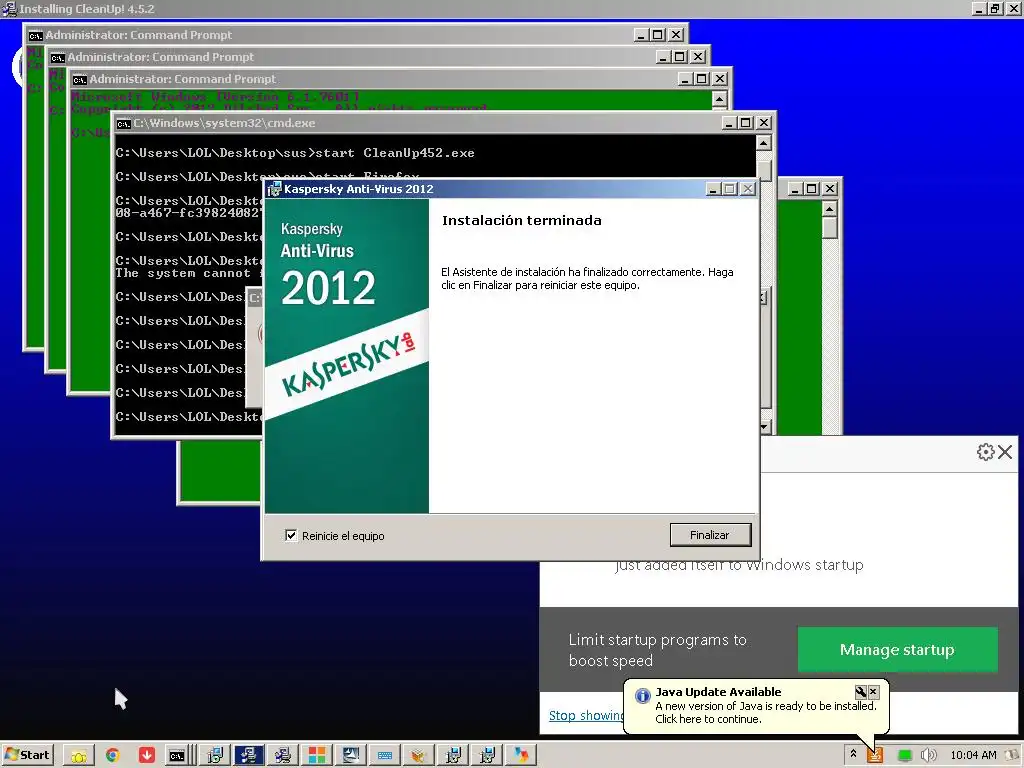
Task: Open the four-color Windows tile taskbar icon
Action: point(317,756)
